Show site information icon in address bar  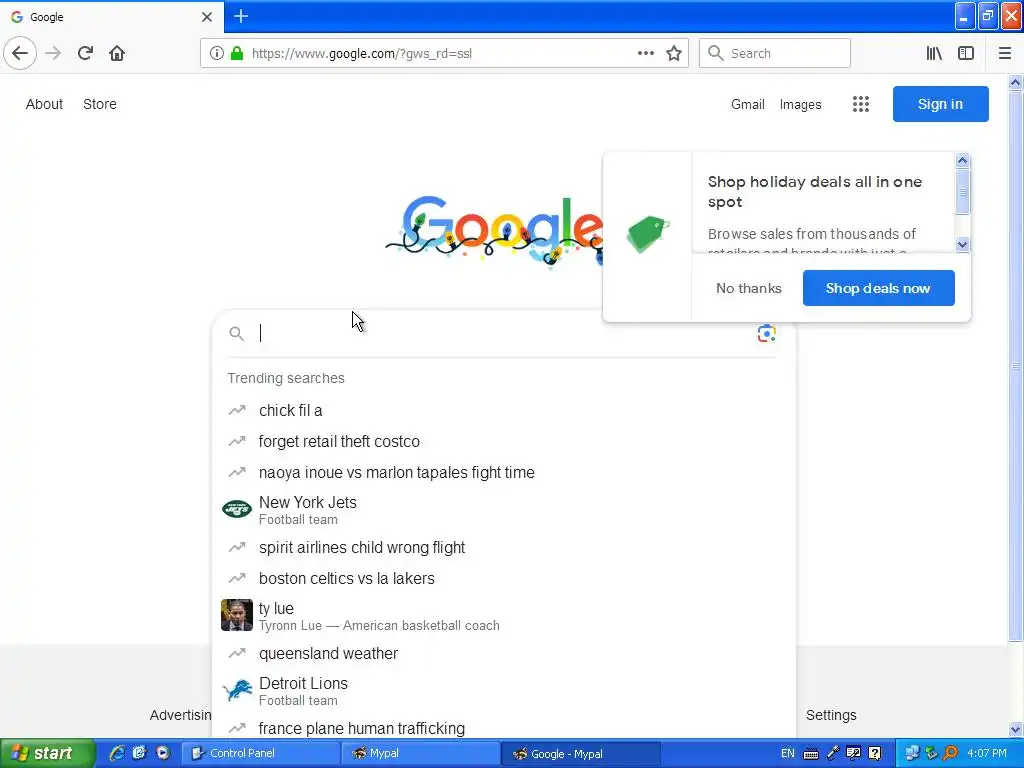tap(217, 54)
